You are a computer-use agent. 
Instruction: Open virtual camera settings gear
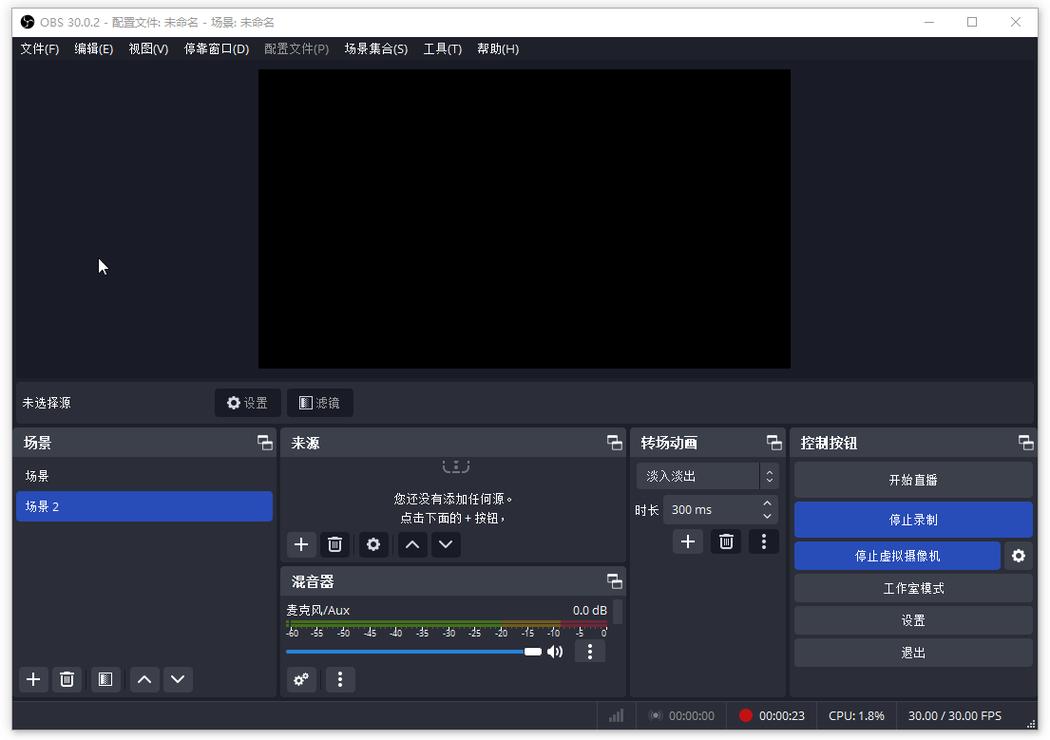coord(1018,556)
